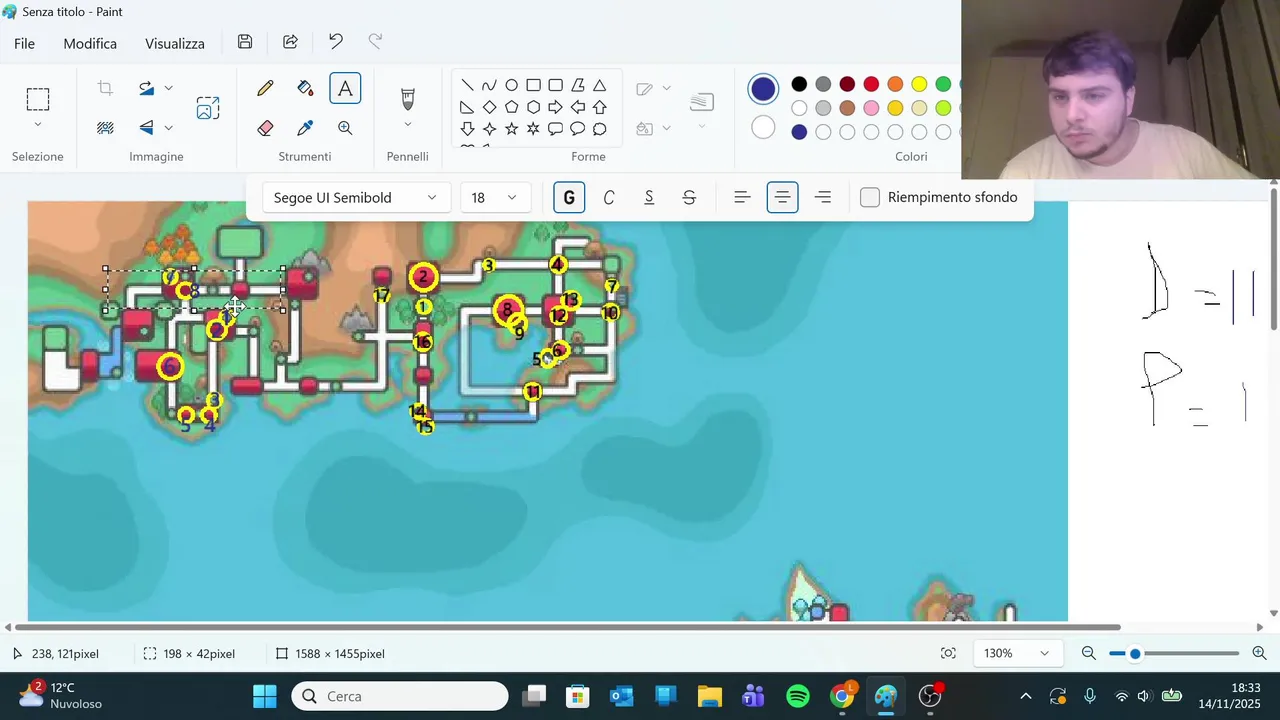Select the Pentagon shape
Viewport: 1280px width, 720px height.
click(511, 107)
